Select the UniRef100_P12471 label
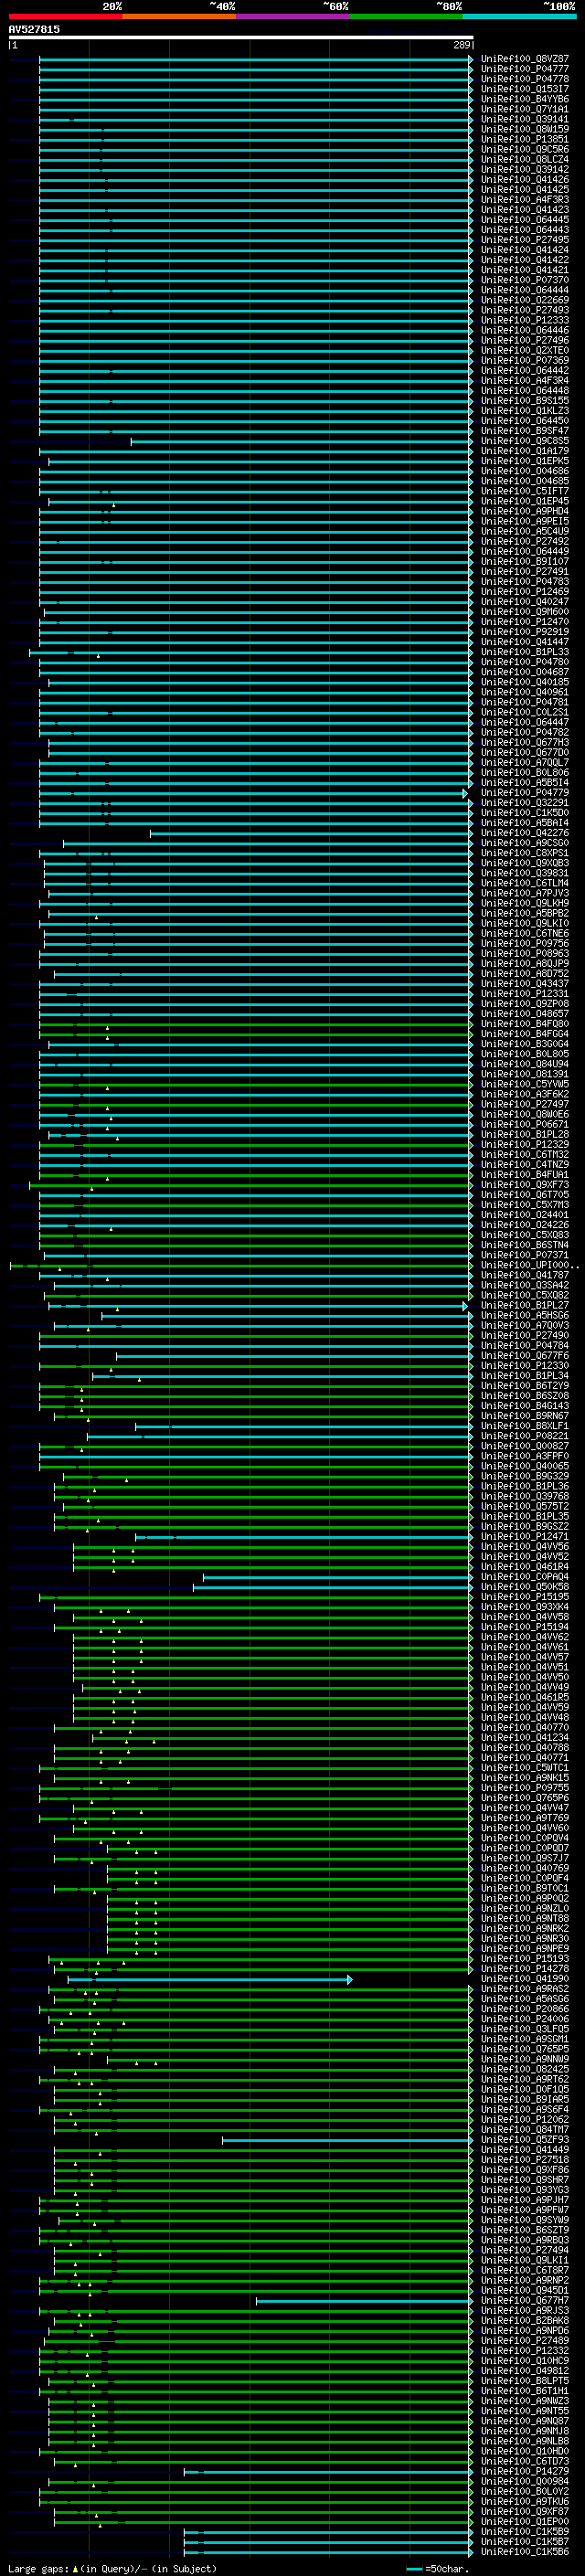This screenshot has width=585, height=2576. click(525, 1537)
